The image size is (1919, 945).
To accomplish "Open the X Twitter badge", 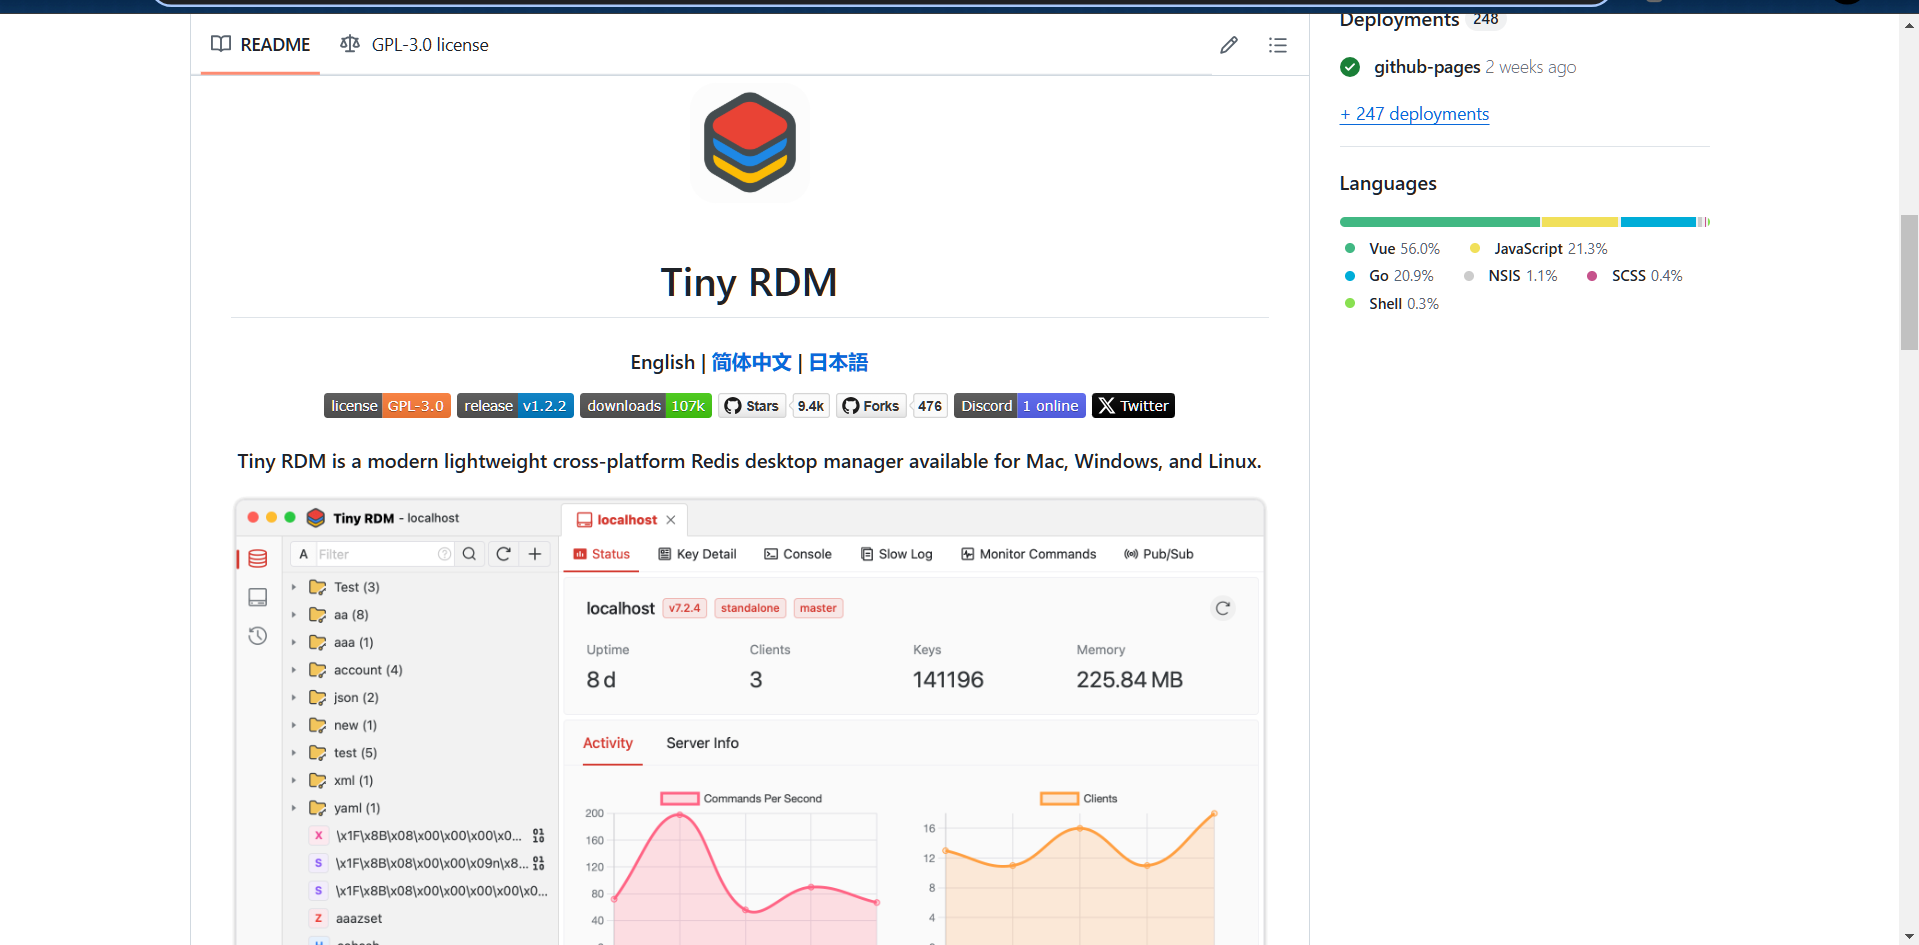I will (x=1133, y=406).
